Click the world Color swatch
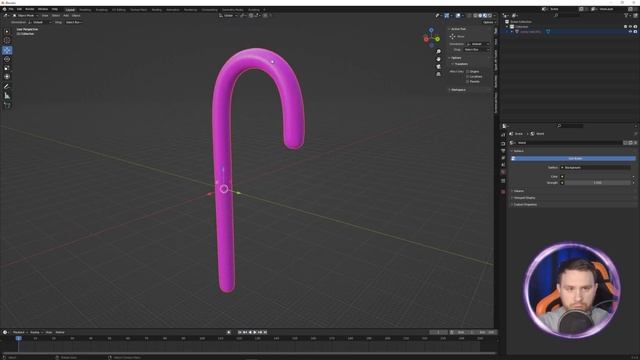This screenshot has height=360, width=640. [598, 176]
